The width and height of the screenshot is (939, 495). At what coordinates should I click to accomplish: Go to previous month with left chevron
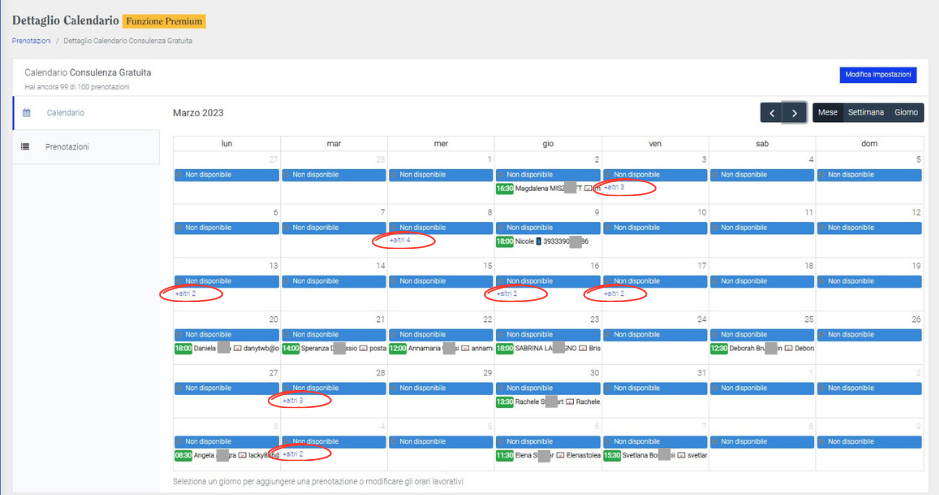point(771,113)
